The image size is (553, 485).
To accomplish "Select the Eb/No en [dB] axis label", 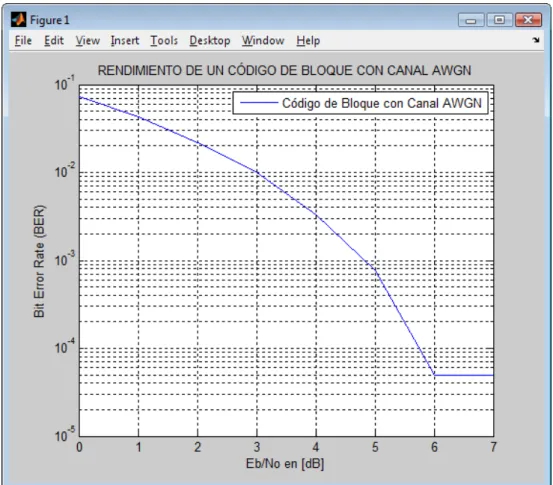I will pos(285,463).
